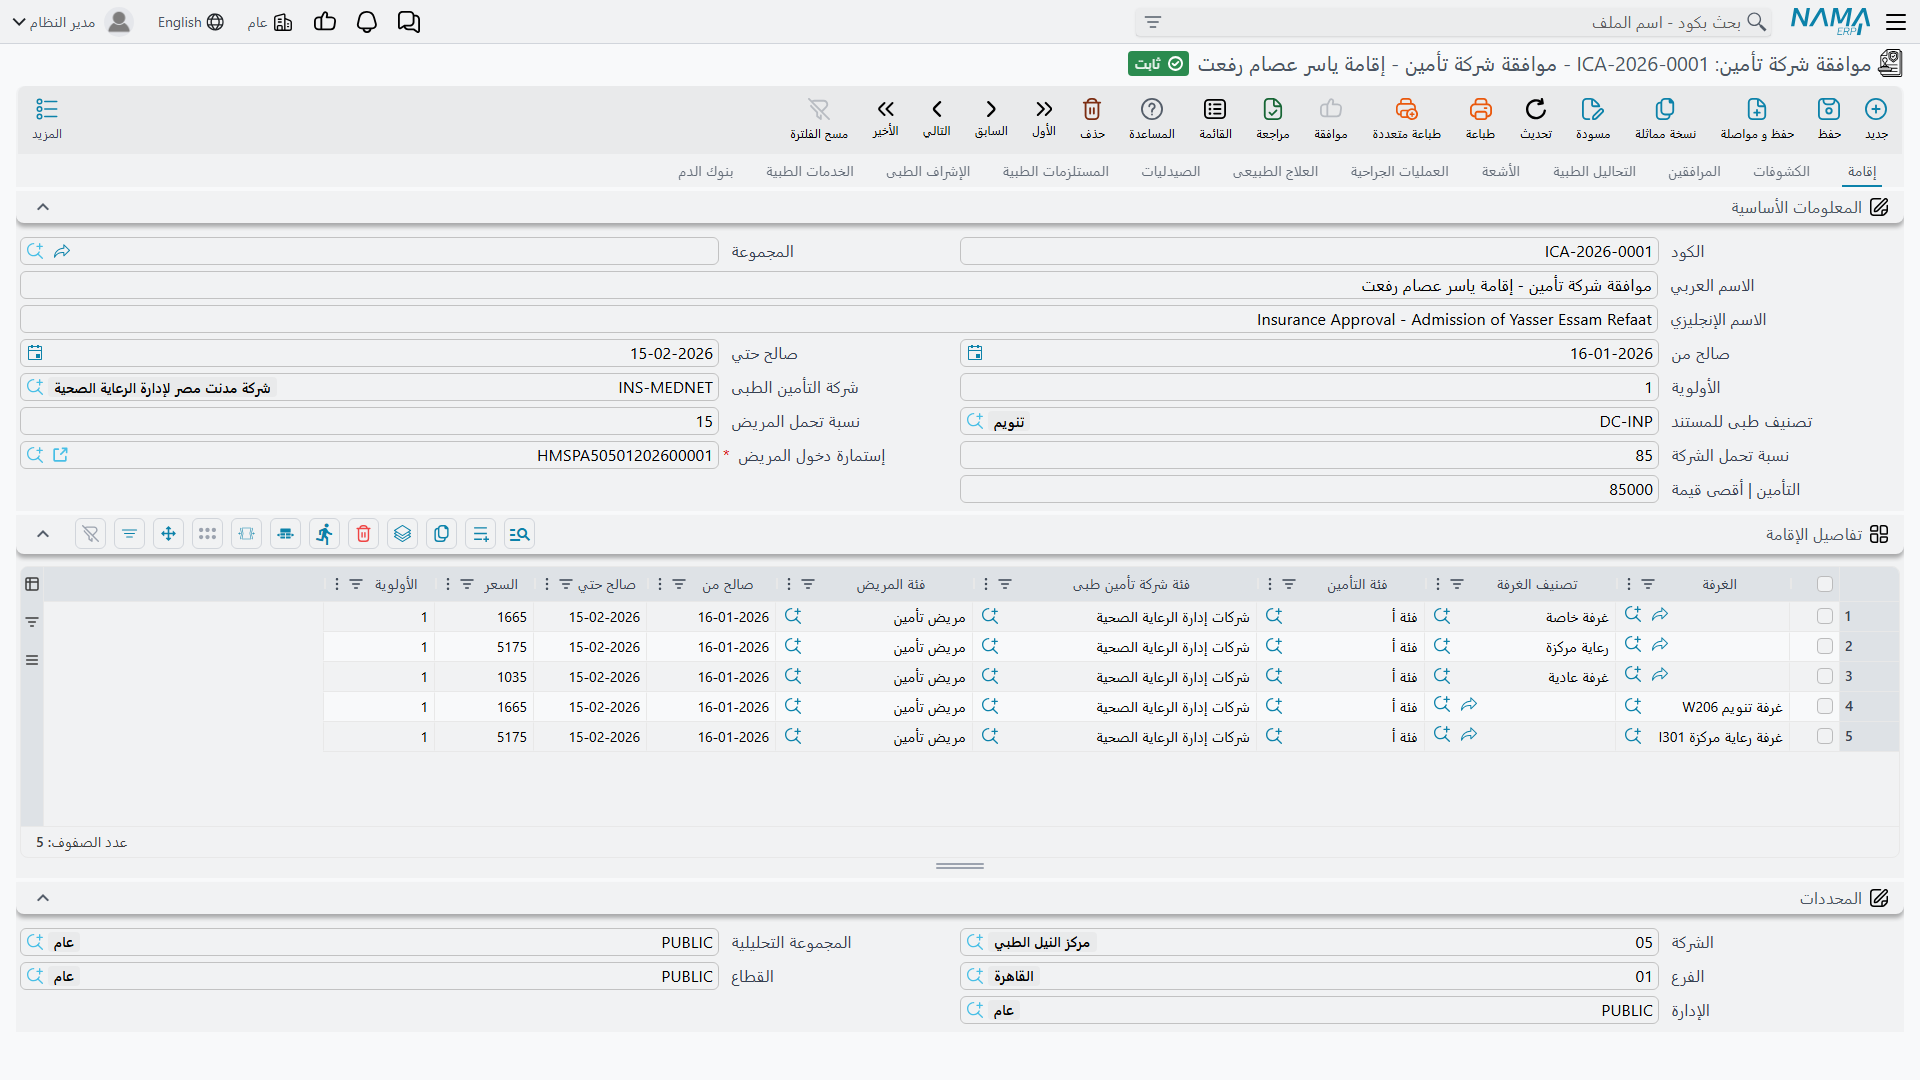Click the مراجعة (review) icon
1920x1080 pixels.
tap(1273, 109)
